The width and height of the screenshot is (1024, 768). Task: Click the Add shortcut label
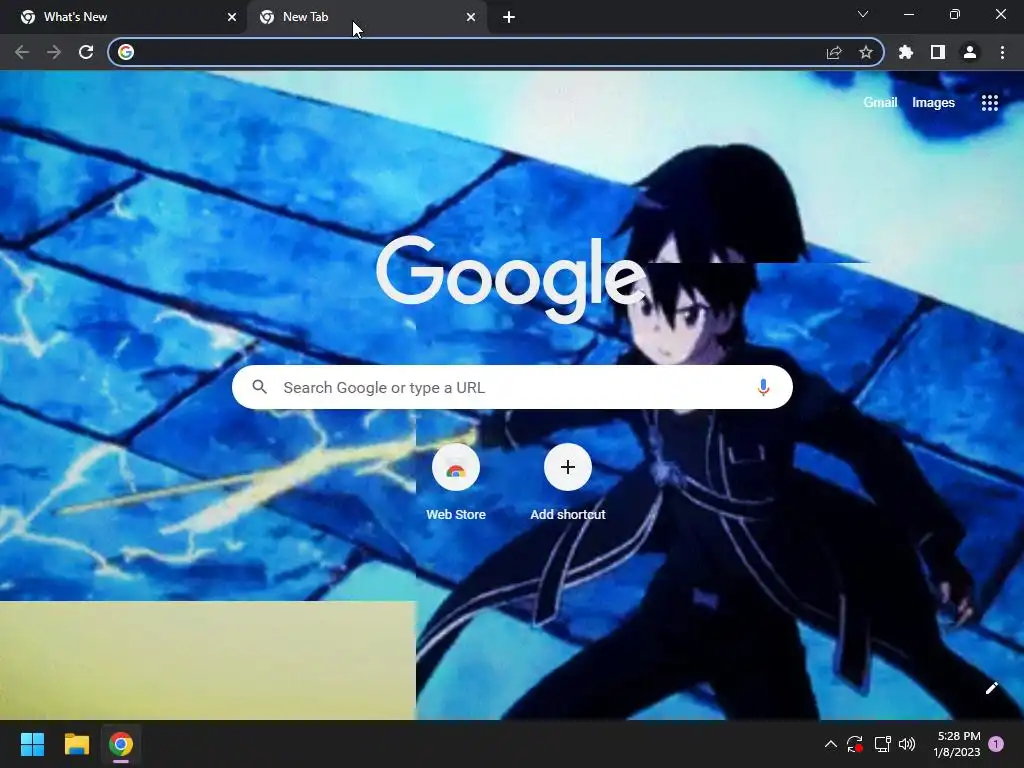click(x=568, y=515)
